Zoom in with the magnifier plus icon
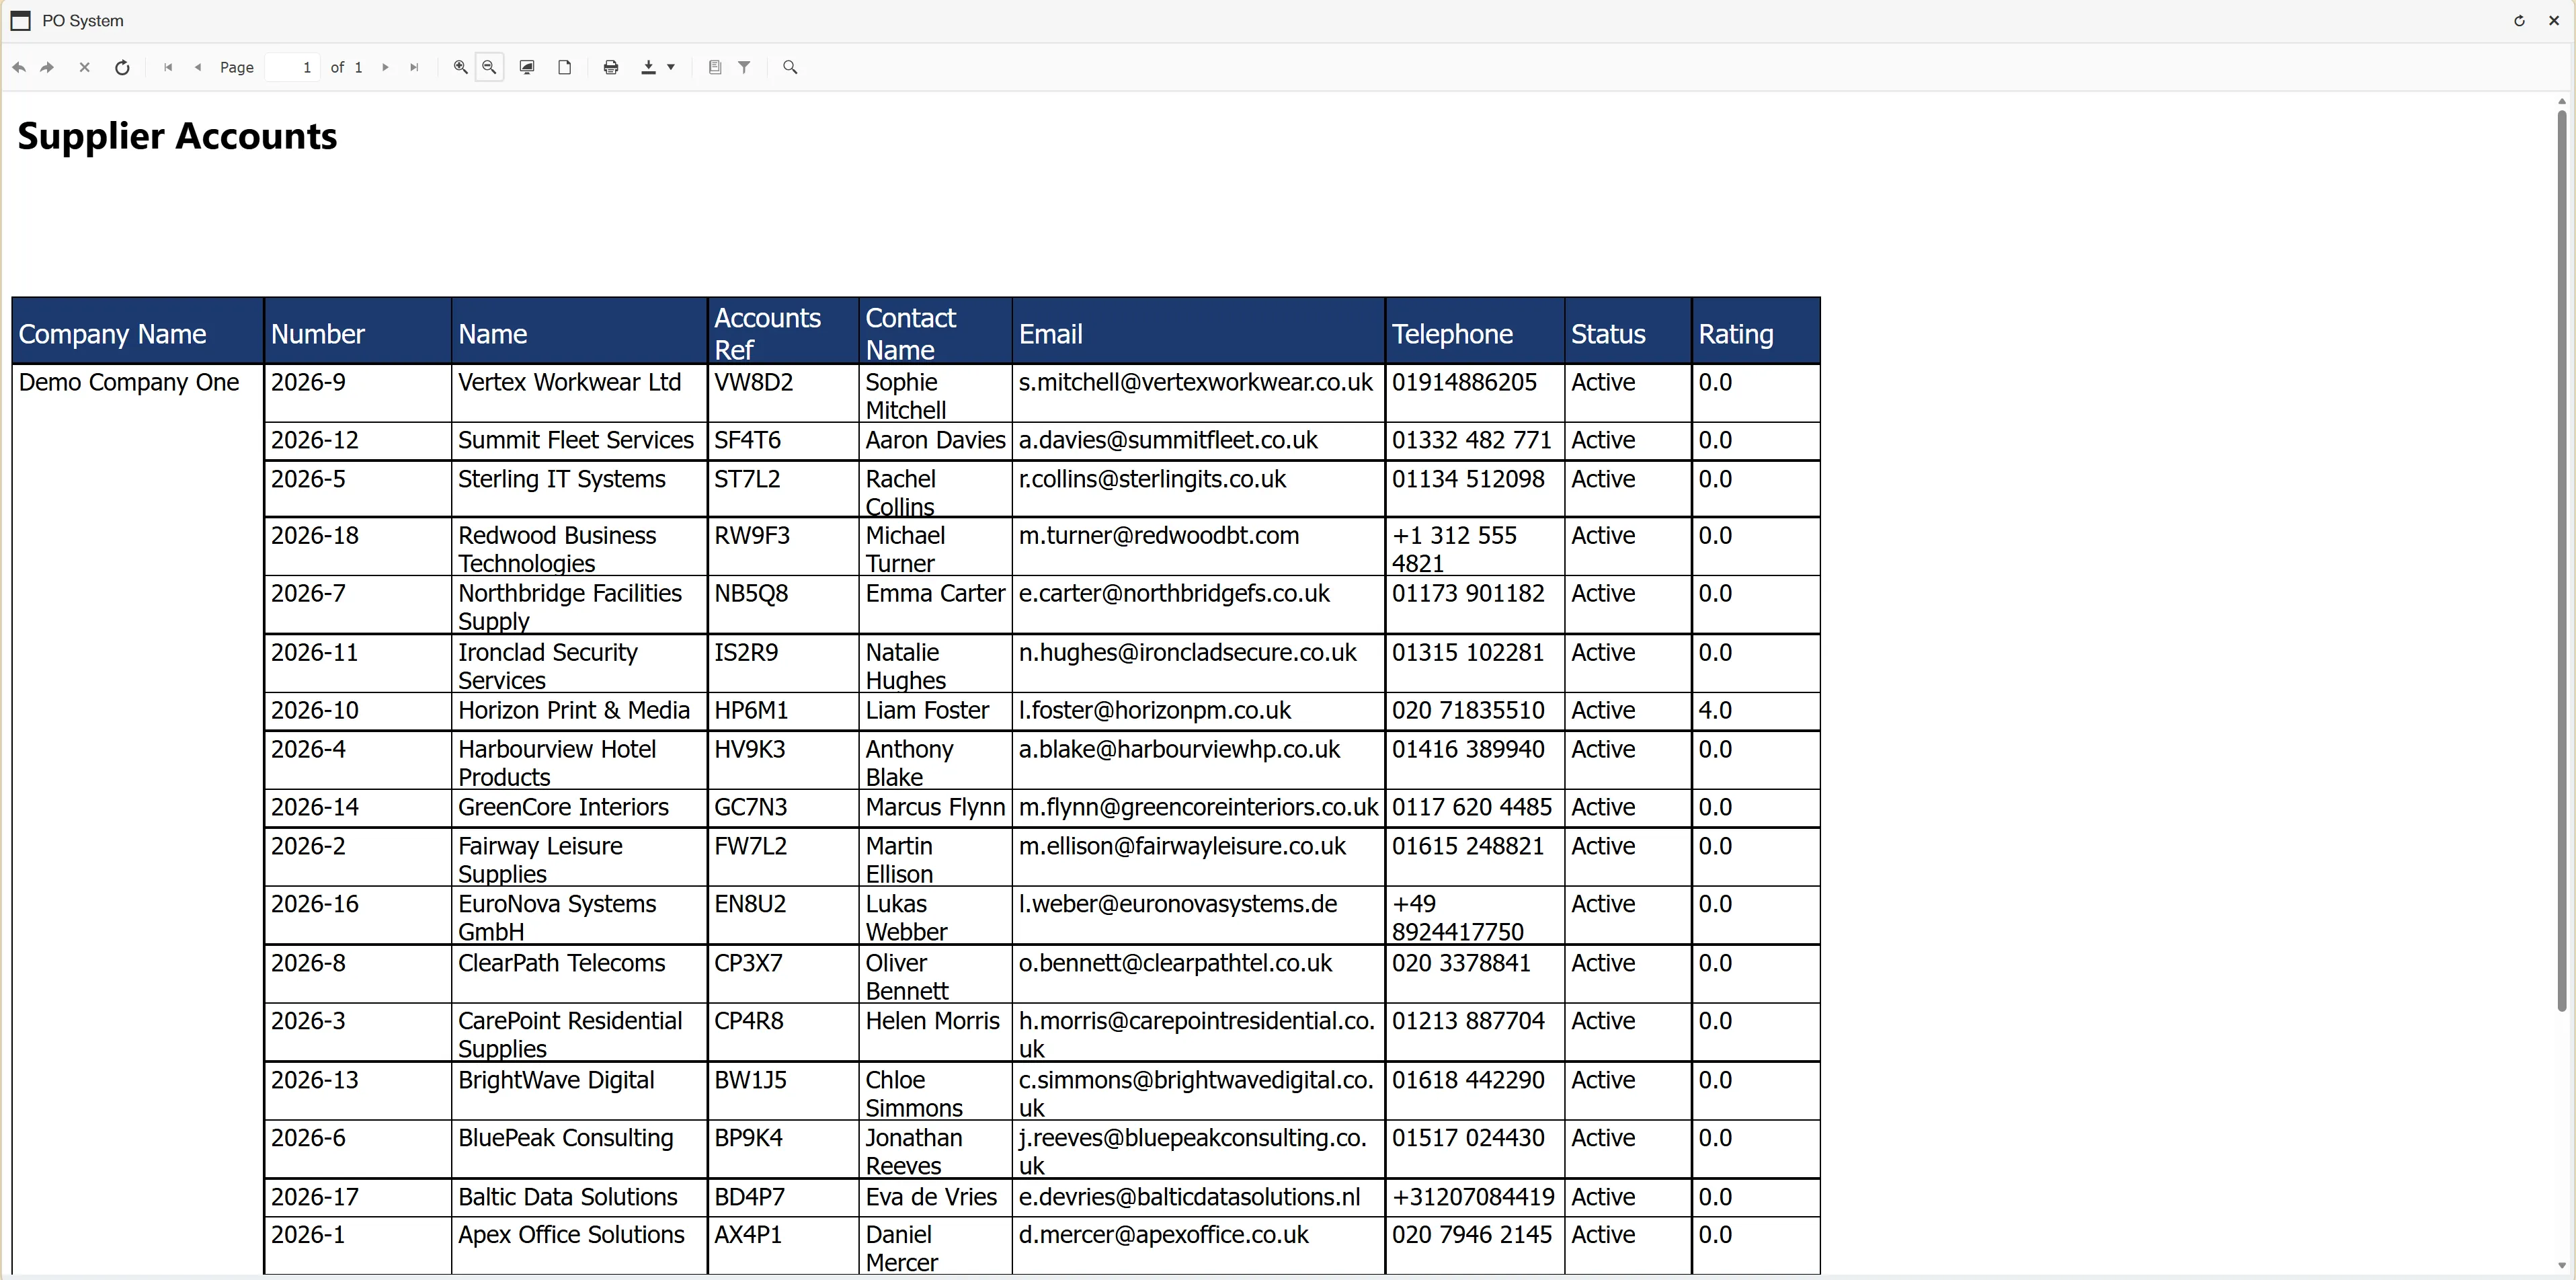The height and width of the screenshot is (1280, 2576). pos(461,67)
